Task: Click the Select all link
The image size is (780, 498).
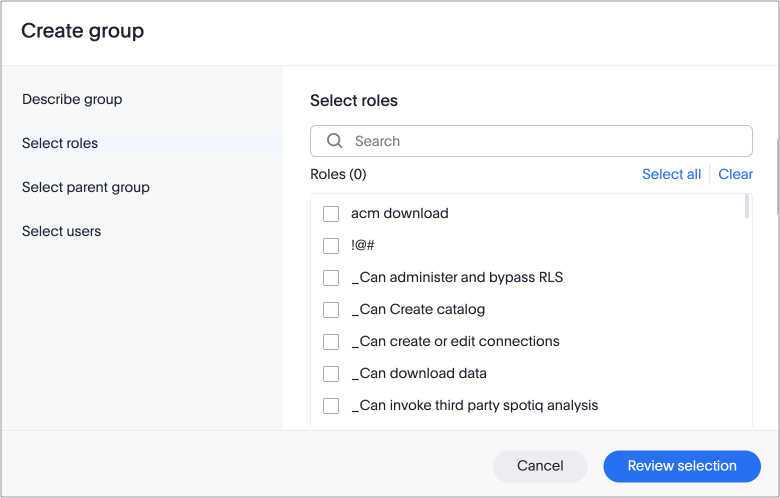Action: coord(671,174)
